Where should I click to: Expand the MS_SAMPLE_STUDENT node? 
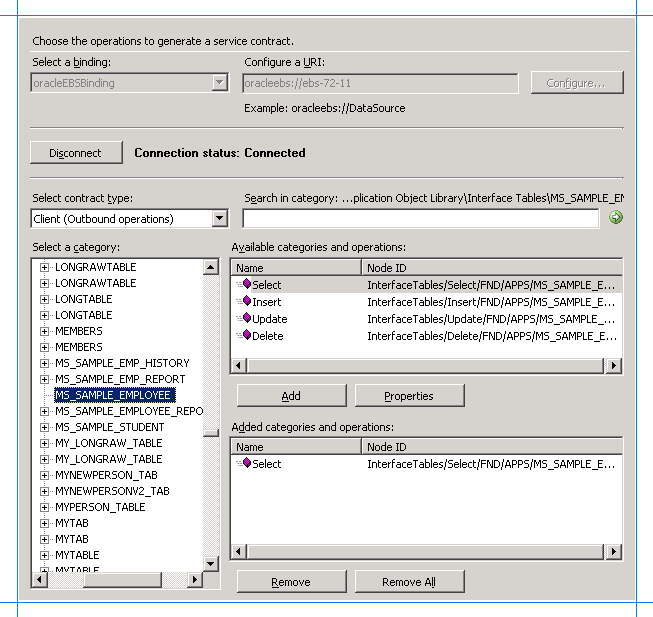pyautogui.click(x=44, y=427)
